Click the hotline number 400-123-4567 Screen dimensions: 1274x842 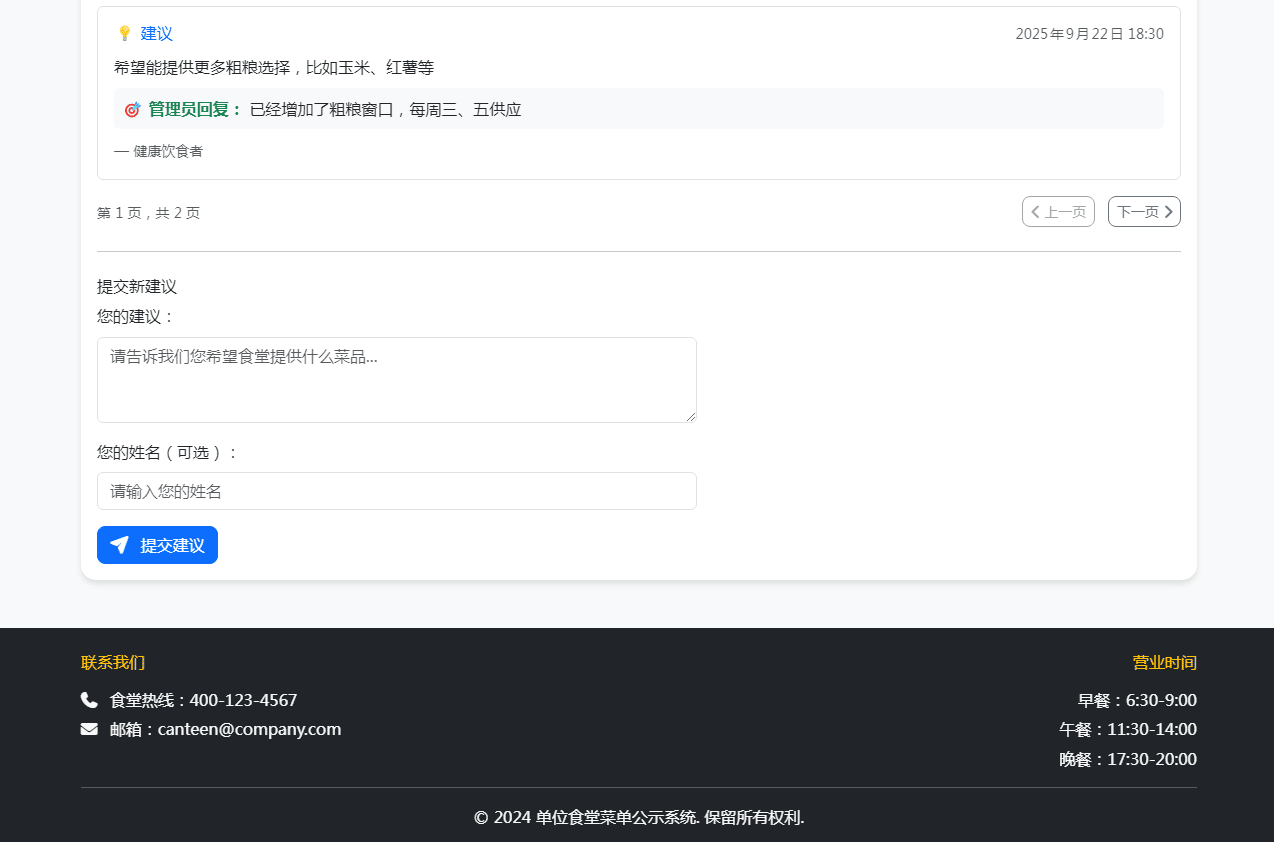click(243, 700)
